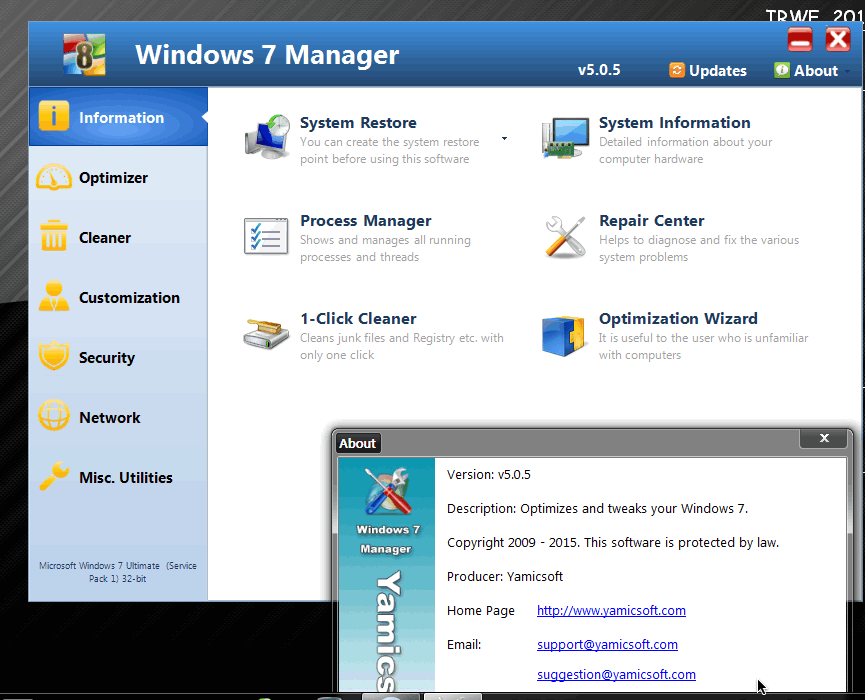
Task: Click the "Copyright 2009 - 2015" line
Action: (613, 542)
